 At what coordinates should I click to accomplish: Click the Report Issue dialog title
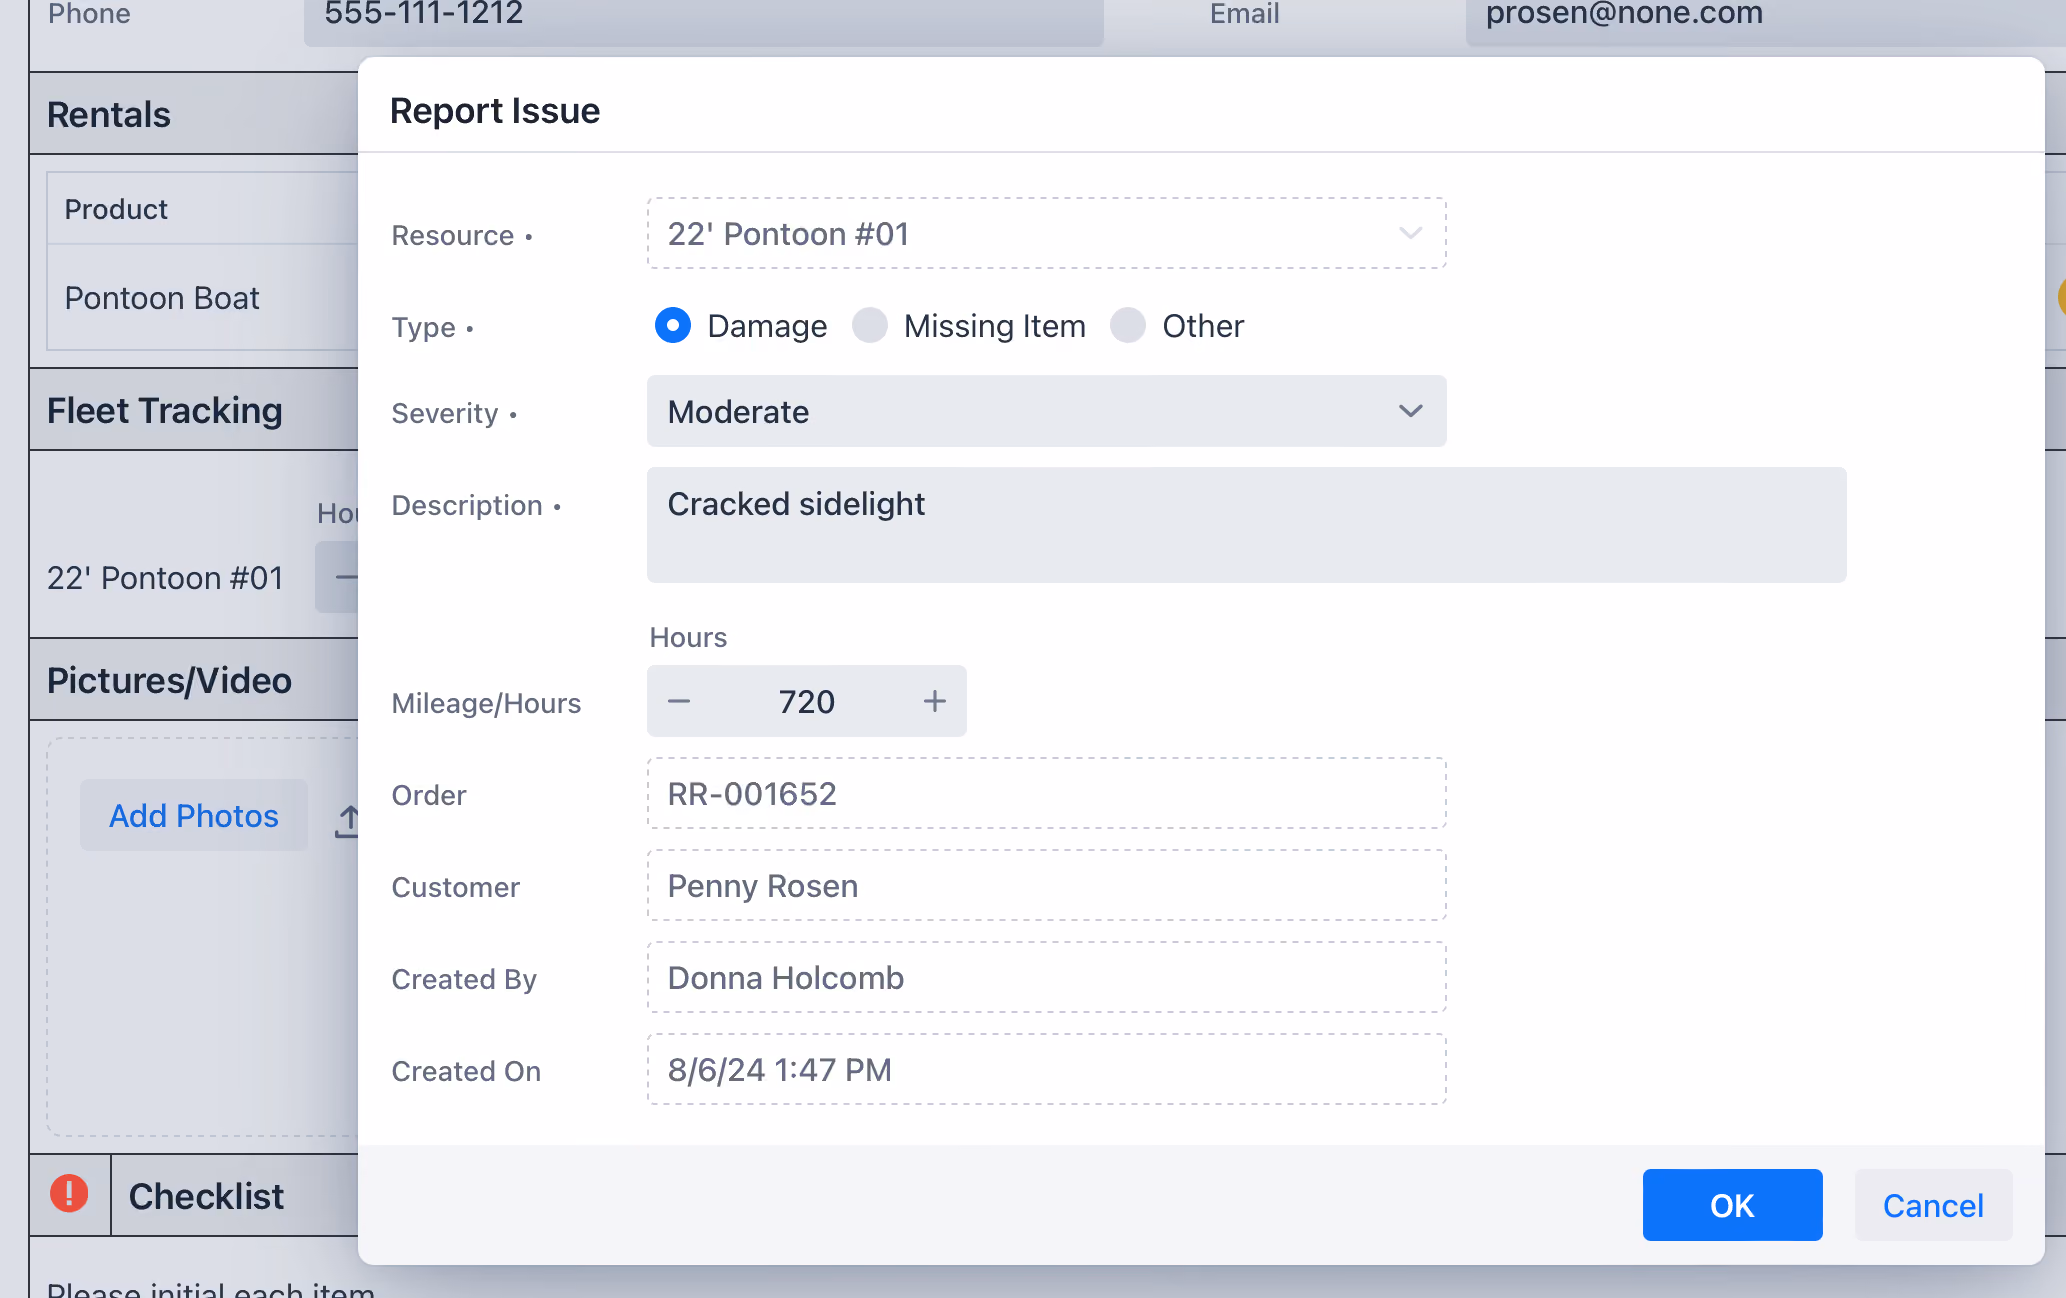(495, 110)
